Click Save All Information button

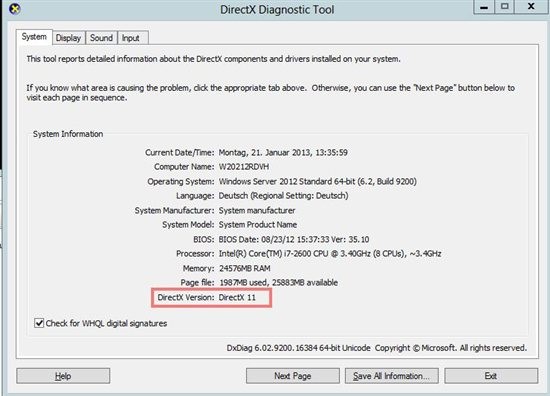(391, 376)
